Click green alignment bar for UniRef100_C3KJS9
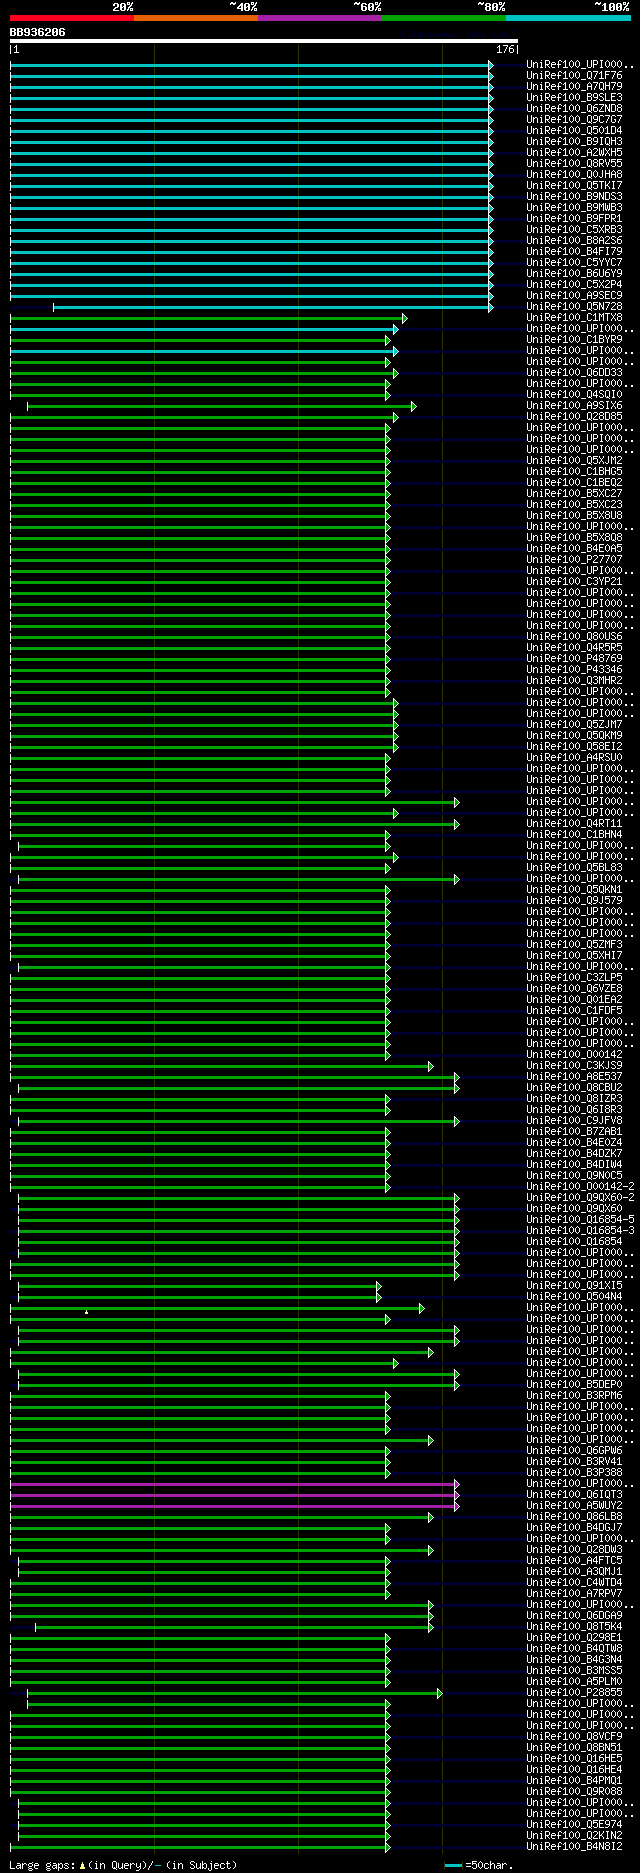 pyautogui.click(x=221, y=1066)
